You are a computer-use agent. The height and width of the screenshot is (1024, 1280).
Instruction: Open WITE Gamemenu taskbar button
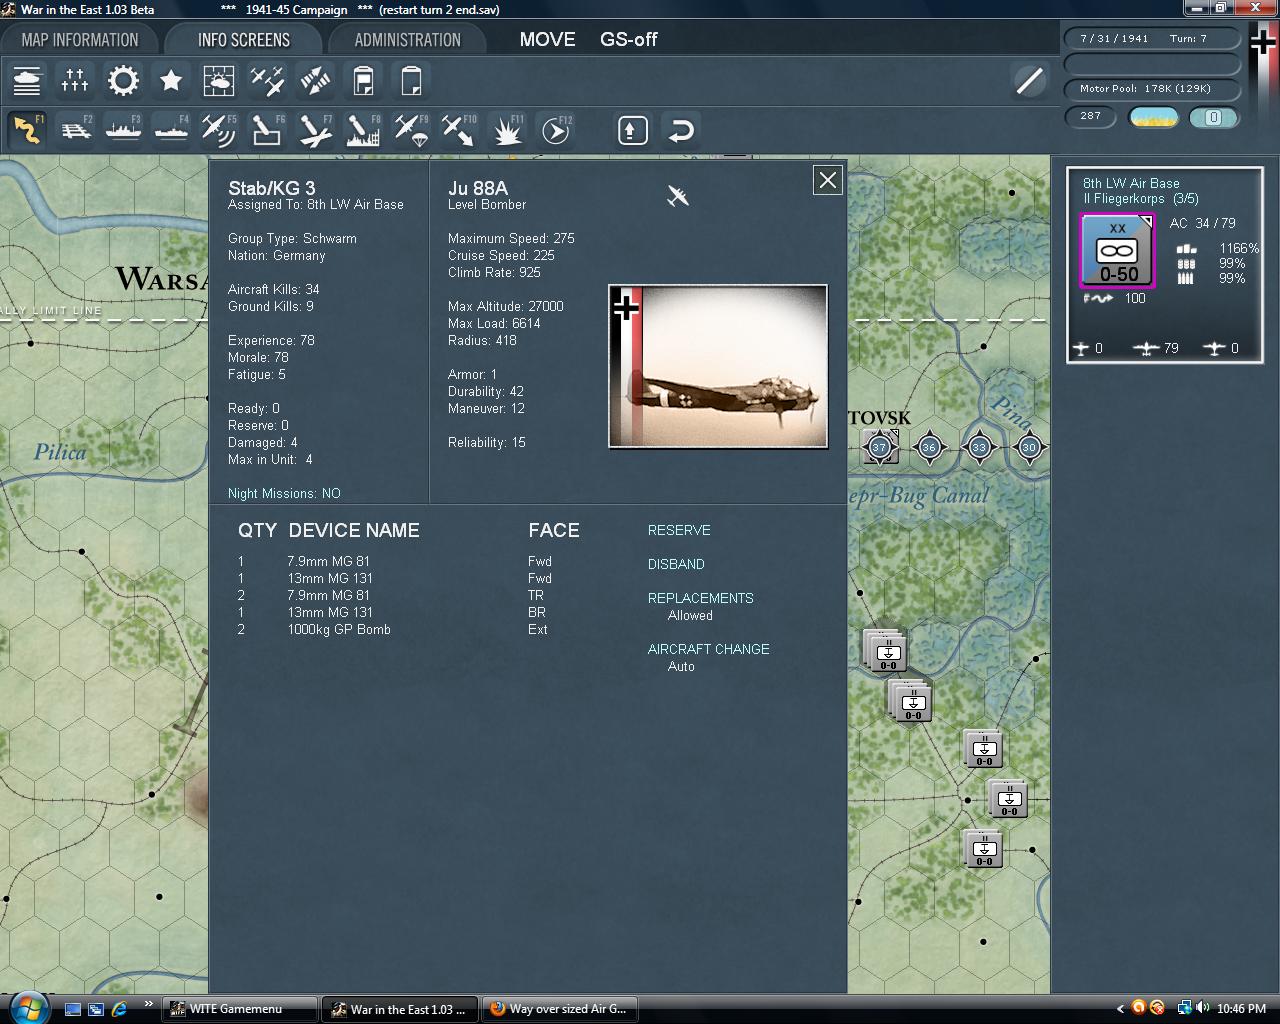click(239, 1009)
